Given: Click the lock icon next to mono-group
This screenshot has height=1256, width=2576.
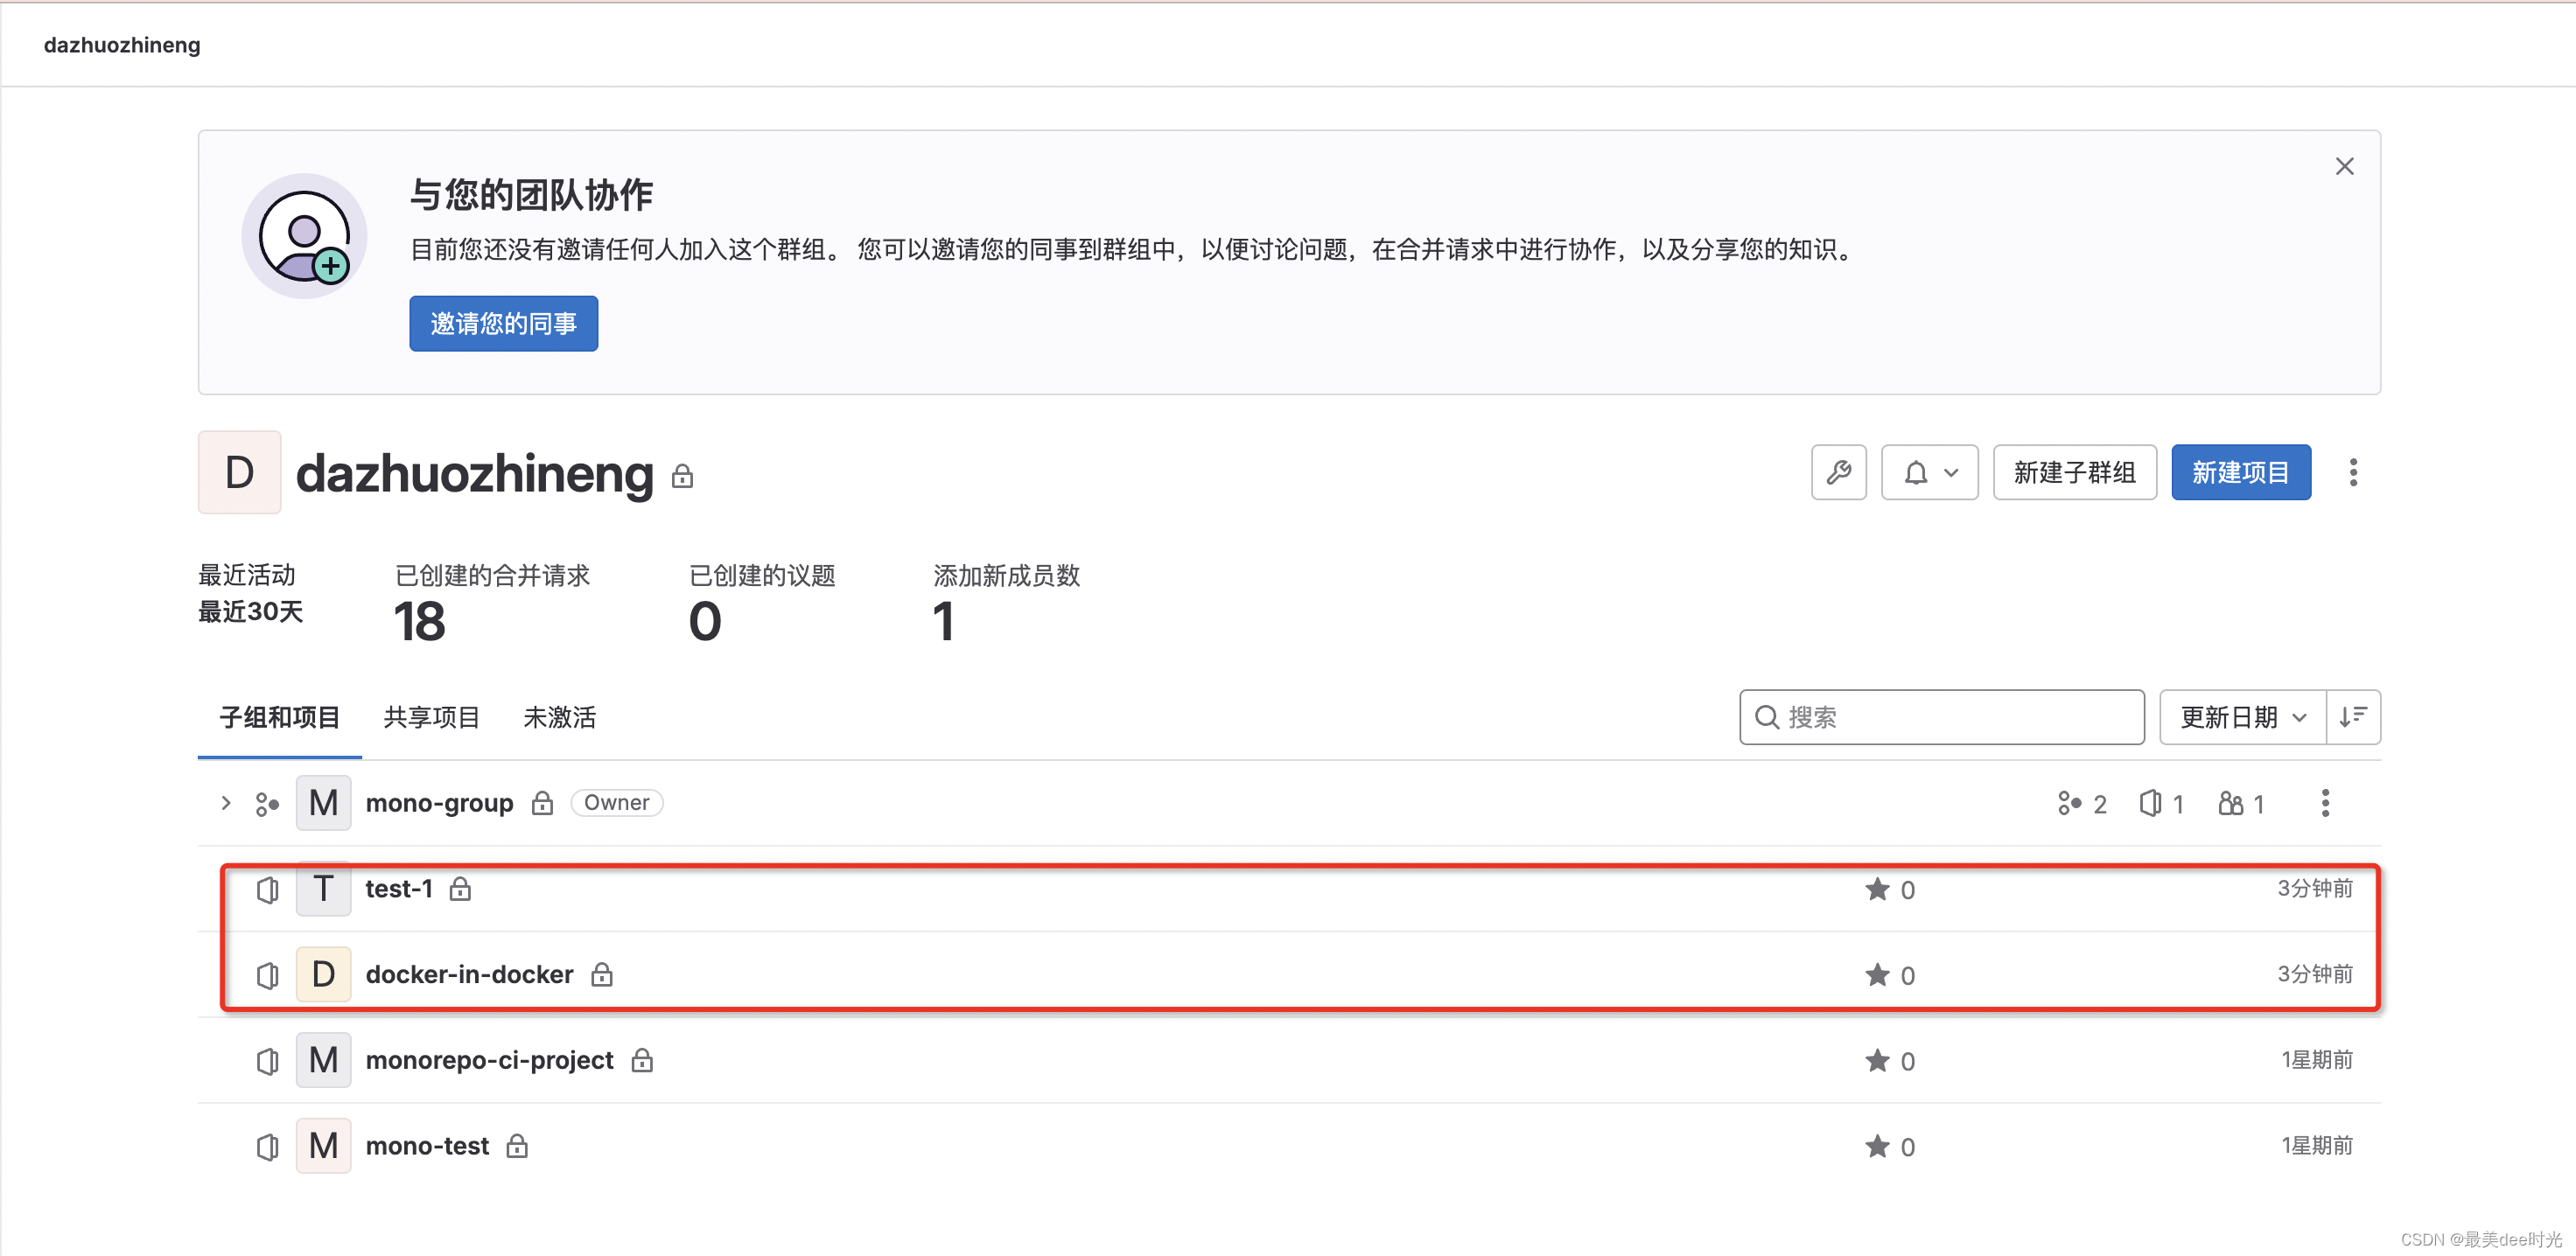Looking at the screenshot, I should click(x=542, y=803).
